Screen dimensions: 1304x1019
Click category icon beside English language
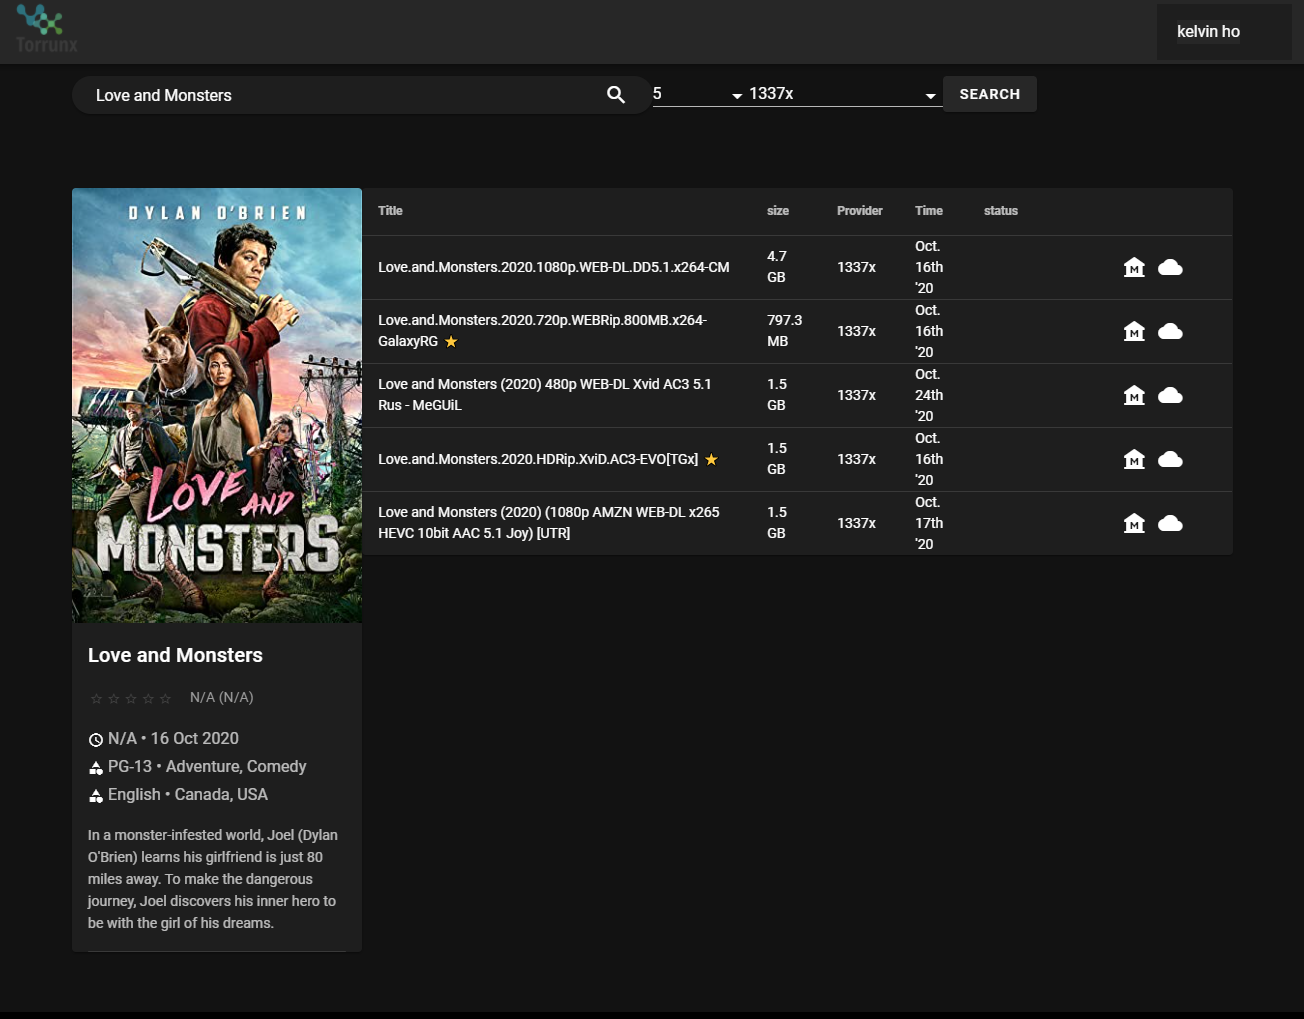tap(96, 796)
